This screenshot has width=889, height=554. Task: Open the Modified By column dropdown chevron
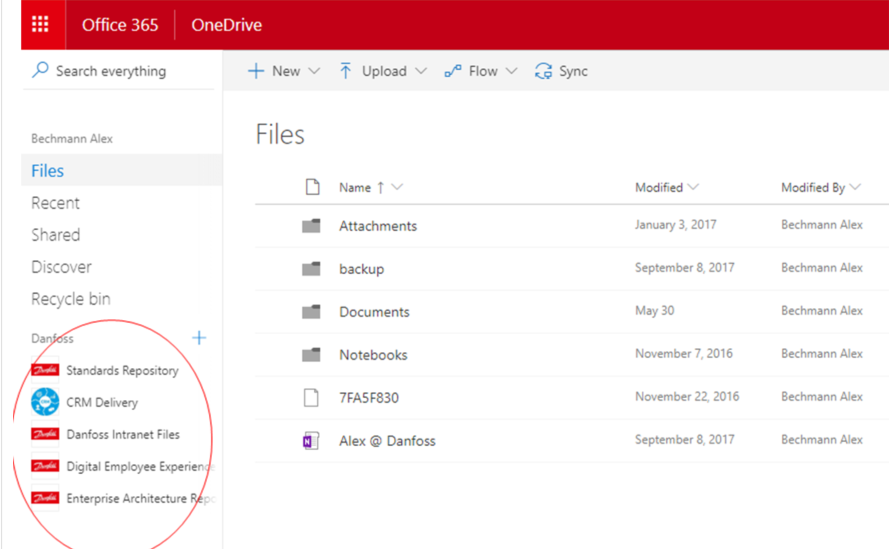[856, 187]
